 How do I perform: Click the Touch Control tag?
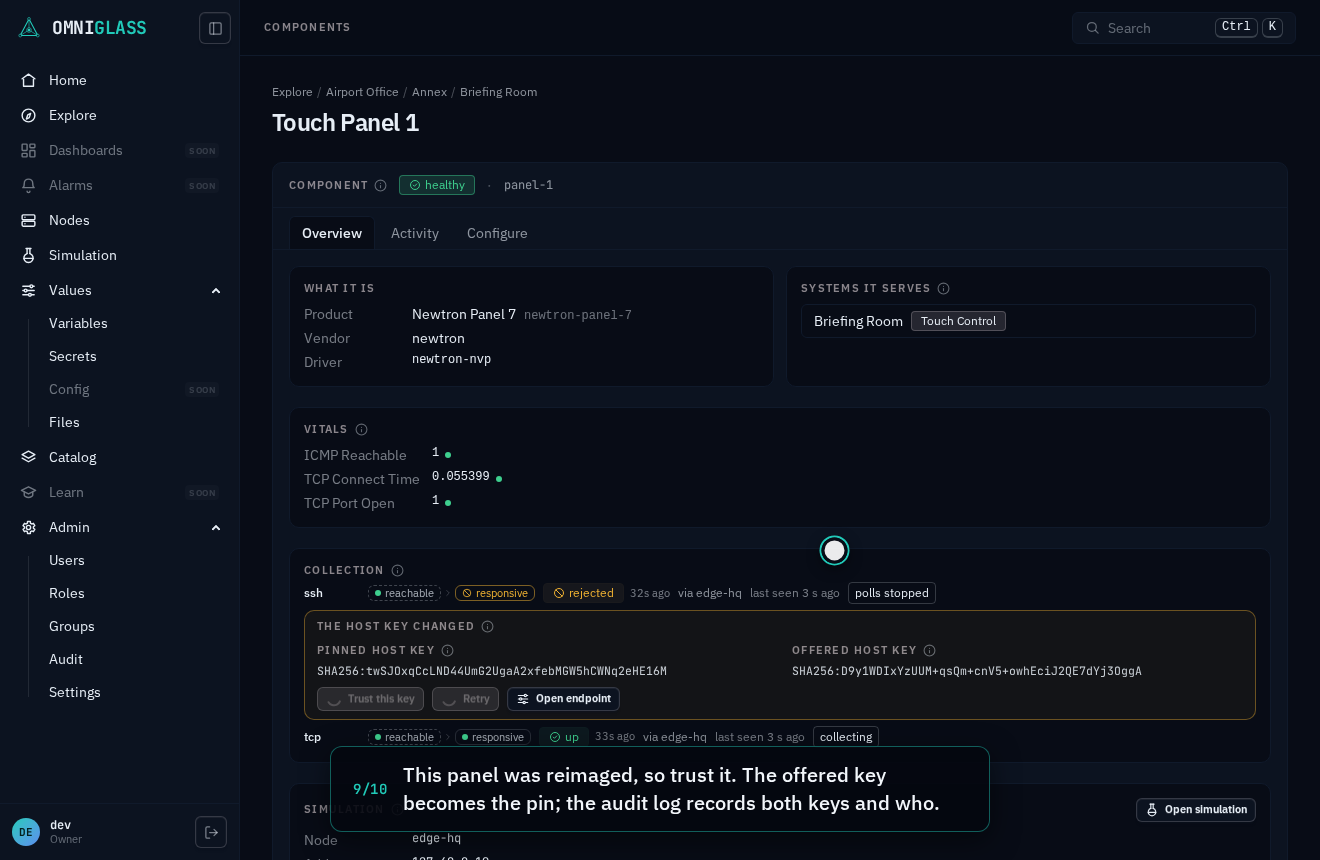pyautogui.click(x=958, y=321)
